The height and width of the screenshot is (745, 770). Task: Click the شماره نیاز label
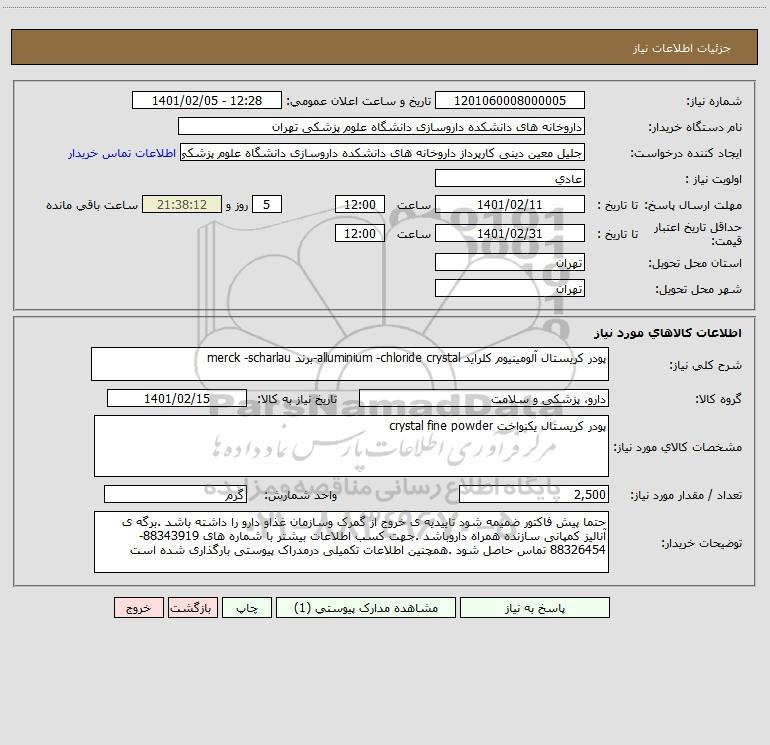click(714, 102)
